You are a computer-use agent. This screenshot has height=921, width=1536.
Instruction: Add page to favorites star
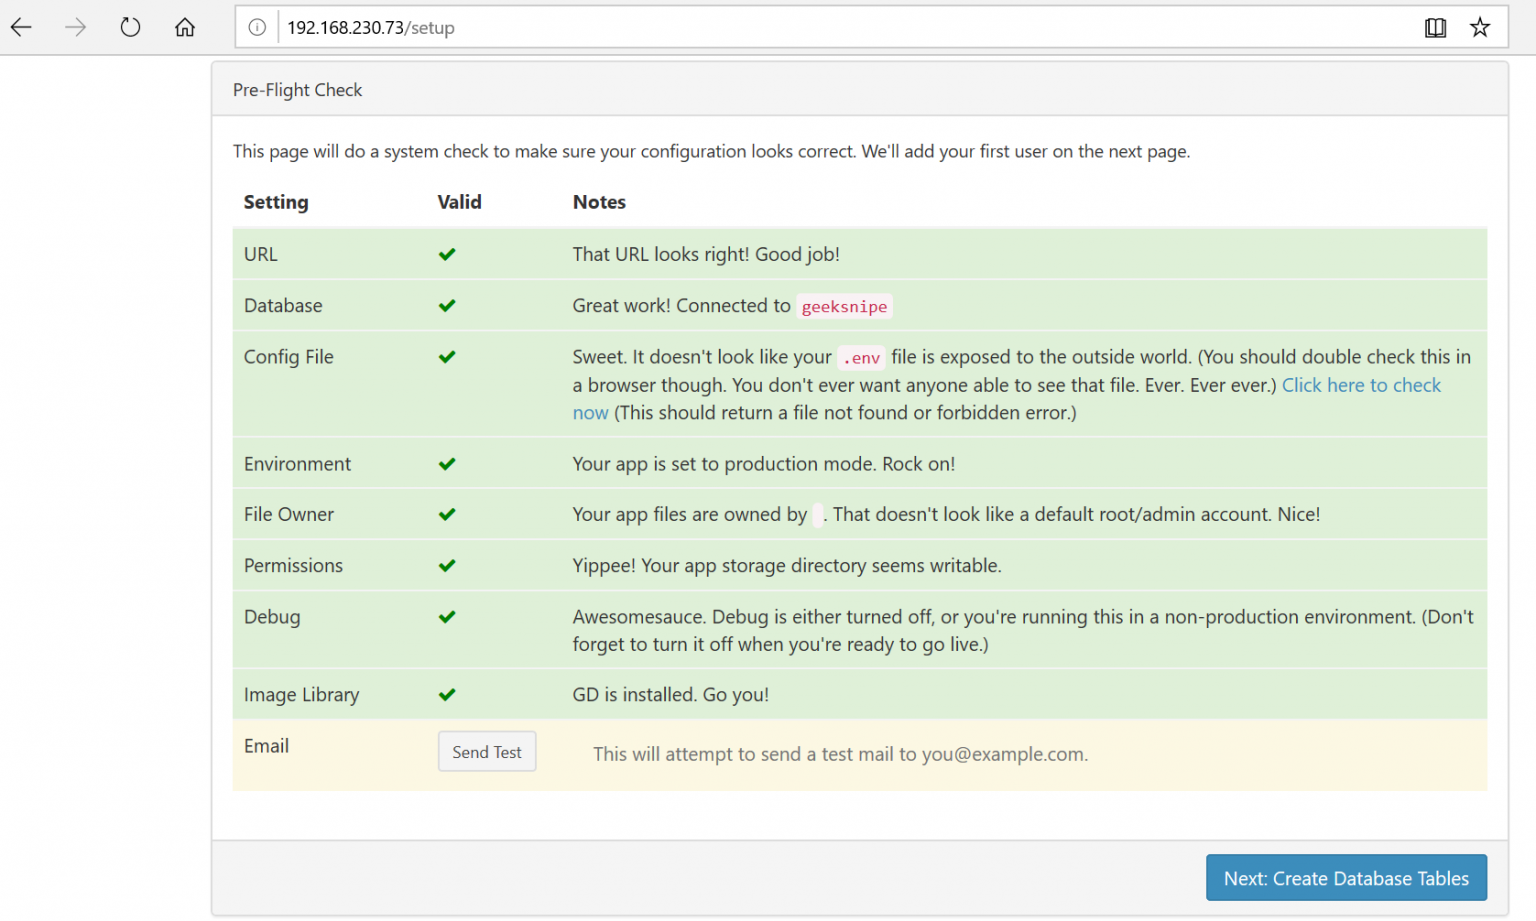pyautogui.click(x=1480, y=27)
